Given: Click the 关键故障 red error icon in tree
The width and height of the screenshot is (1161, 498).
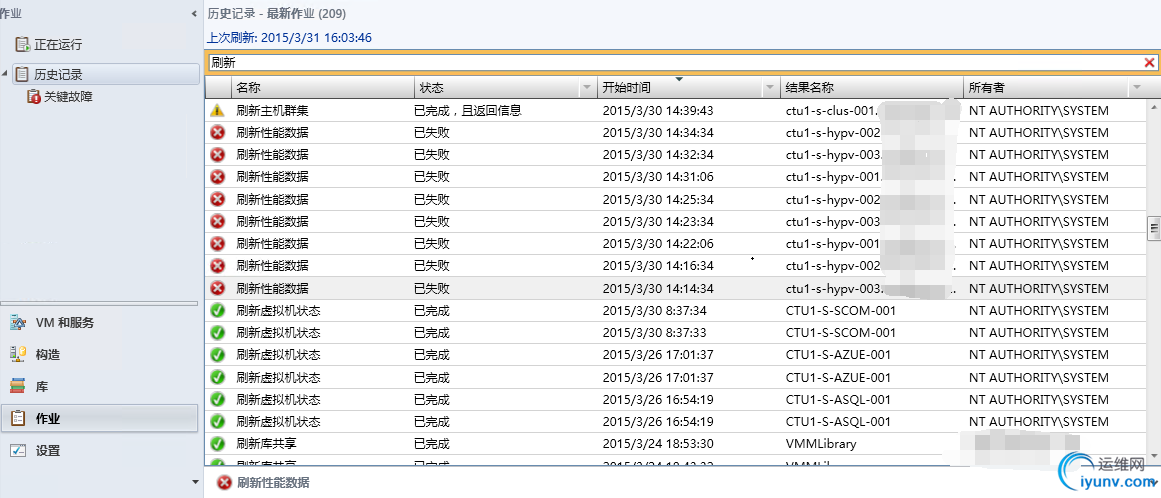Looking at the screenshot, I should 34,97.
